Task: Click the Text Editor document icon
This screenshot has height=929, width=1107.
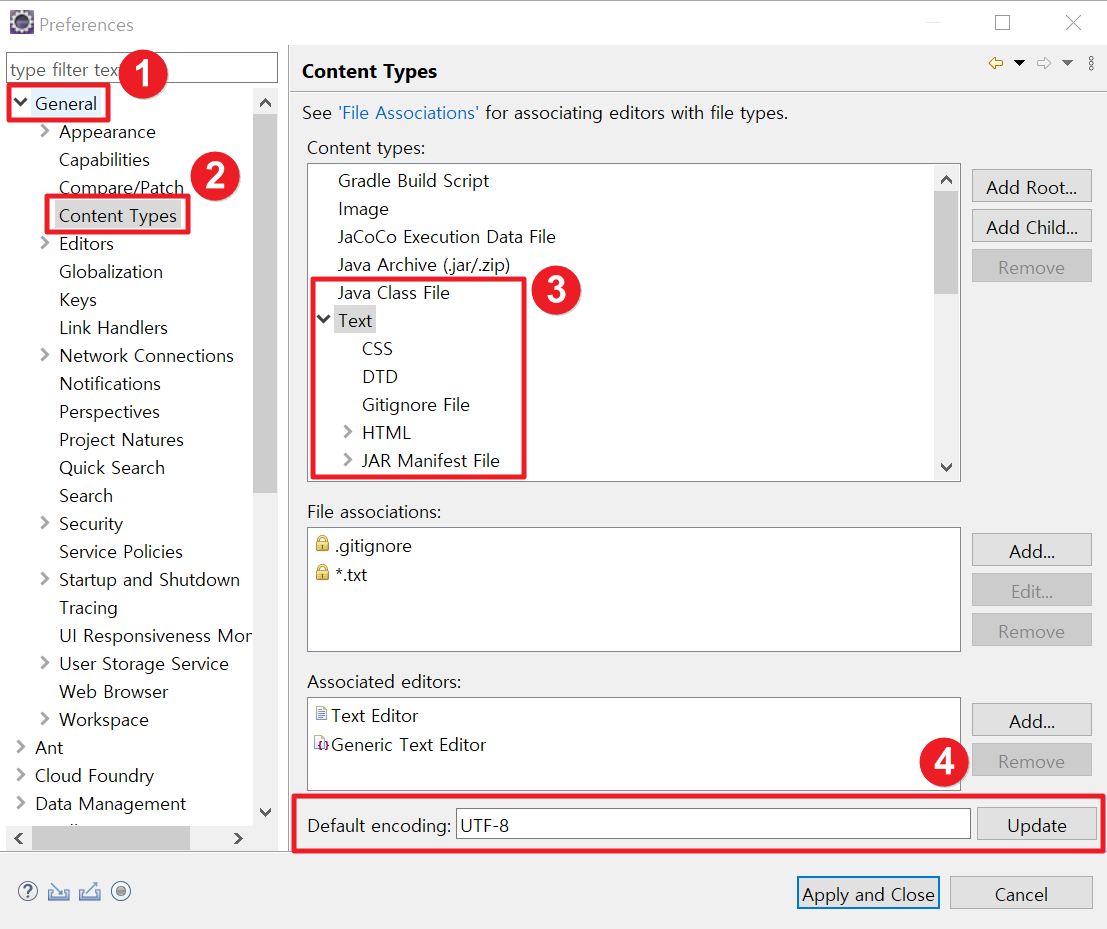Action: coord(321,714)
